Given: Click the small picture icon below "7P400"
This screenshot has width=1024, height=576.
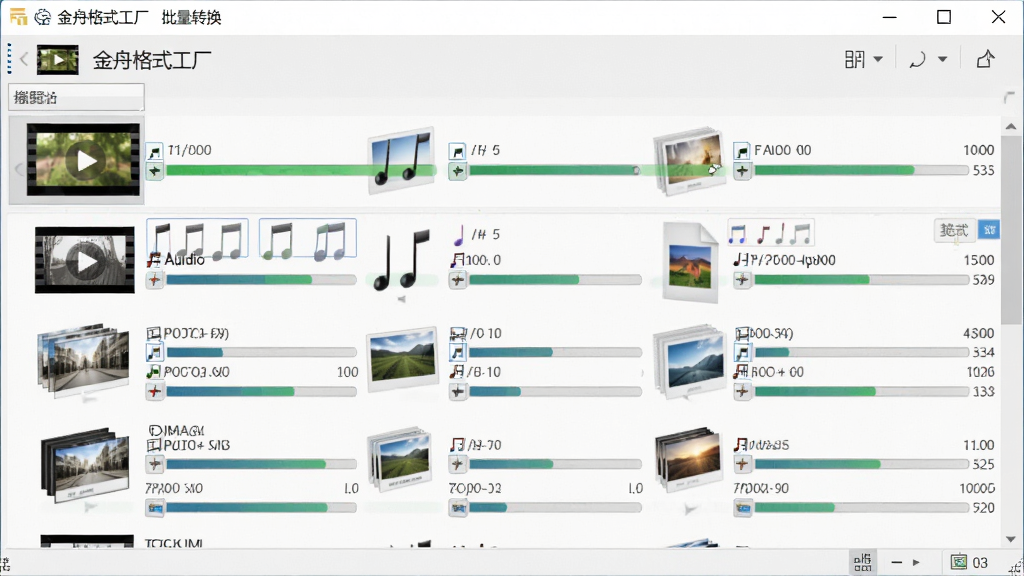Looking at the screenshot, I should (x=155, y=507).
